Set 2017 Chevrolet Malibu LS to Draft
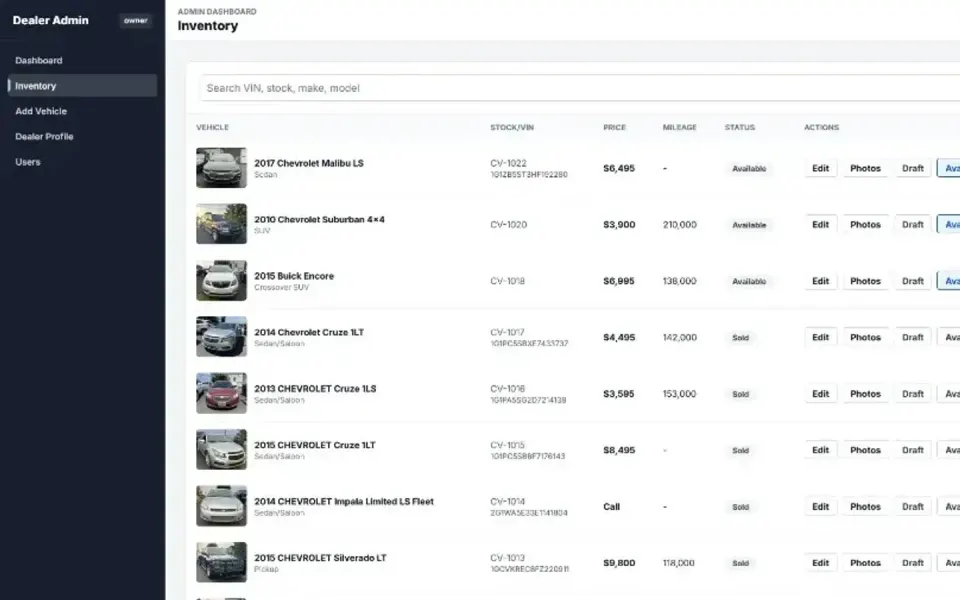 tap(912, 168)
